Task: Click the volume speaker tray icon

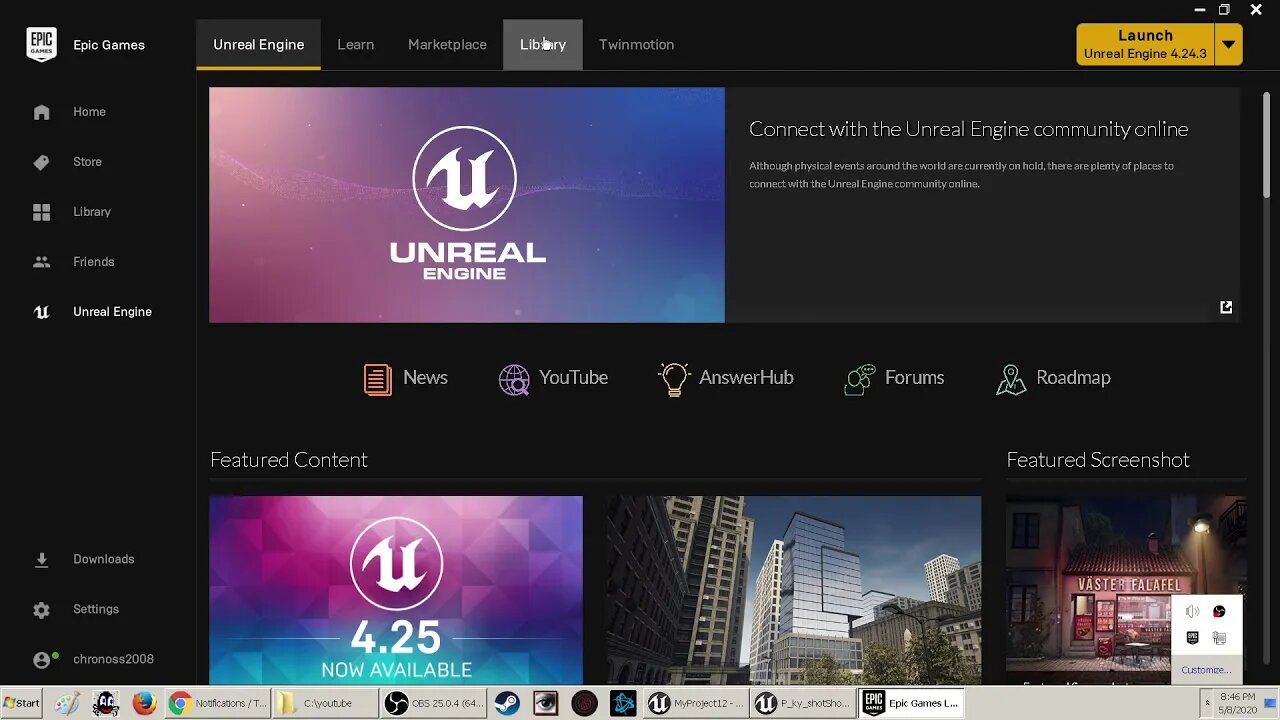Action: tap(1192, 611)
